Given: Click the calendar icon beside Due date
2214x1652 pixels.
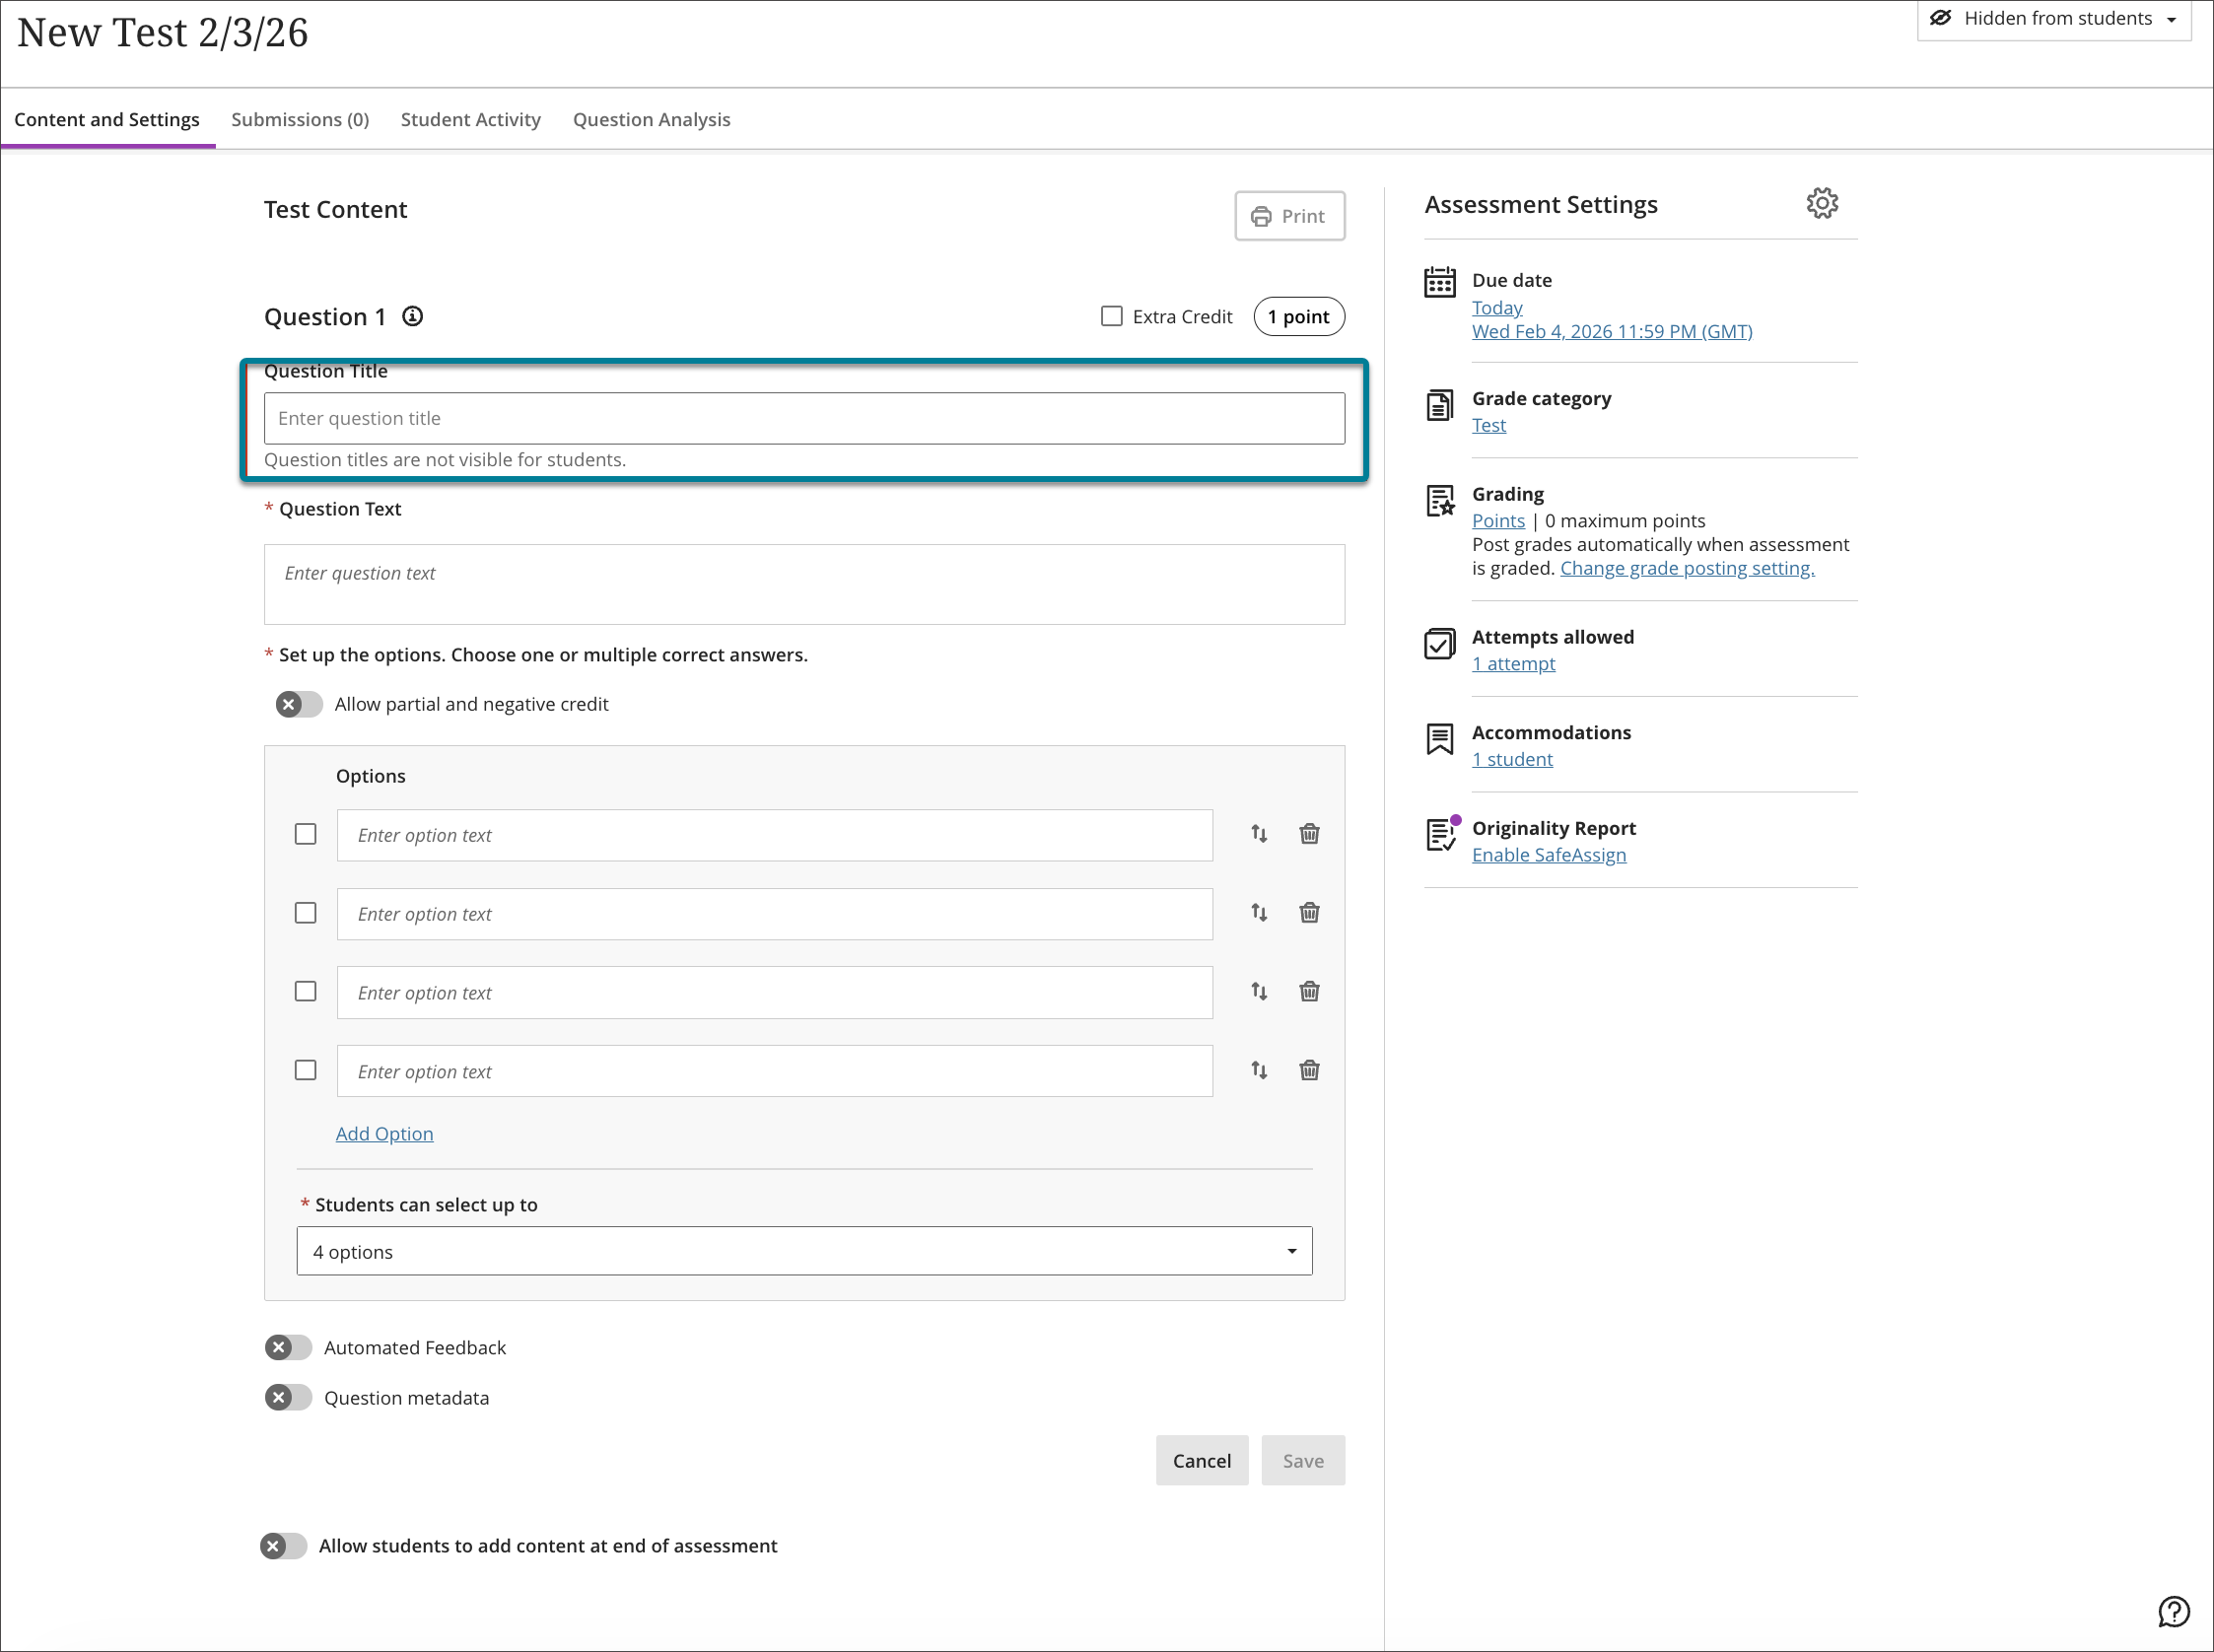Looking at the screenshot, I should tap(1439, 284).
